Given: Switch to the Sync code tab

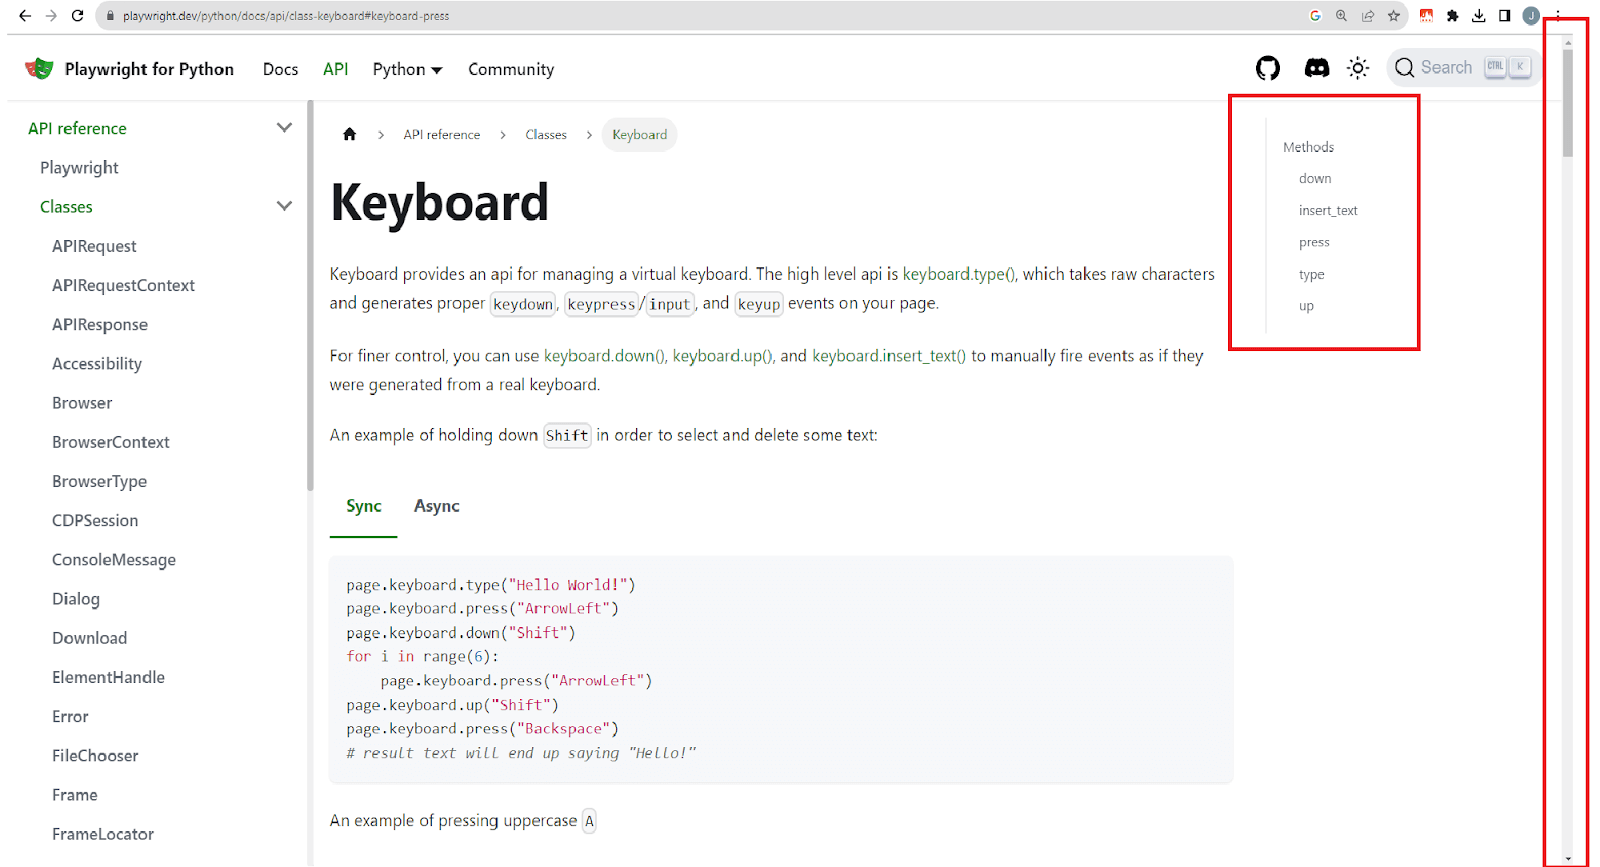Looking at the screenshot, I should [x=364, y=506].
